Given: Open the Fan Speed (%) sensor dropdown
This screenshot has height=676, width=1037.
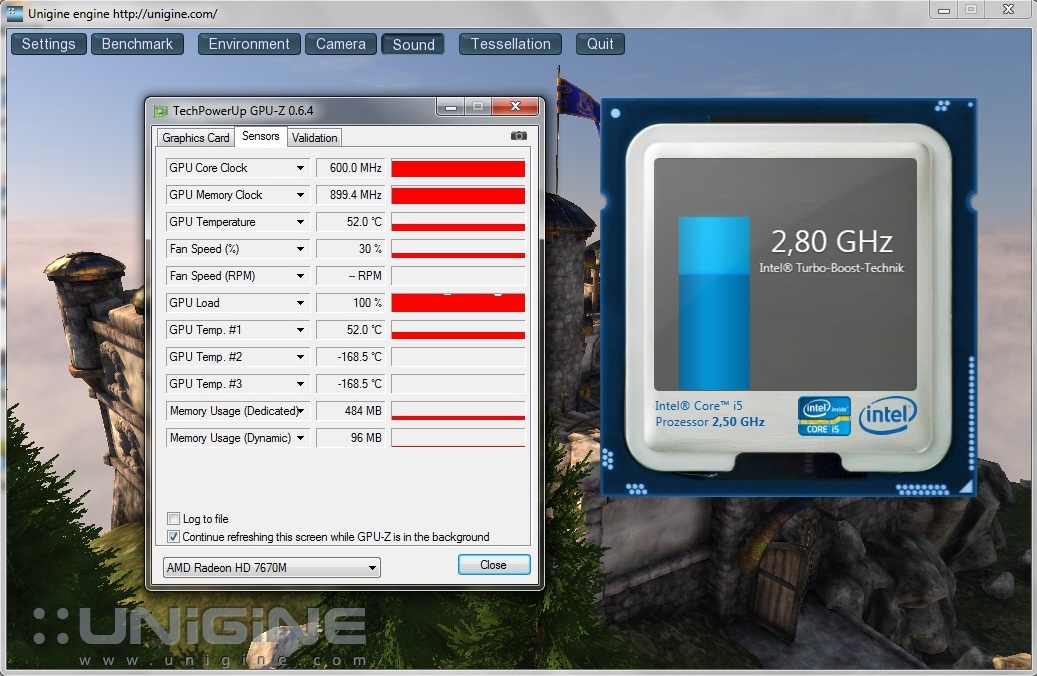Looking at the screenshot, I should tap(300, 249).
